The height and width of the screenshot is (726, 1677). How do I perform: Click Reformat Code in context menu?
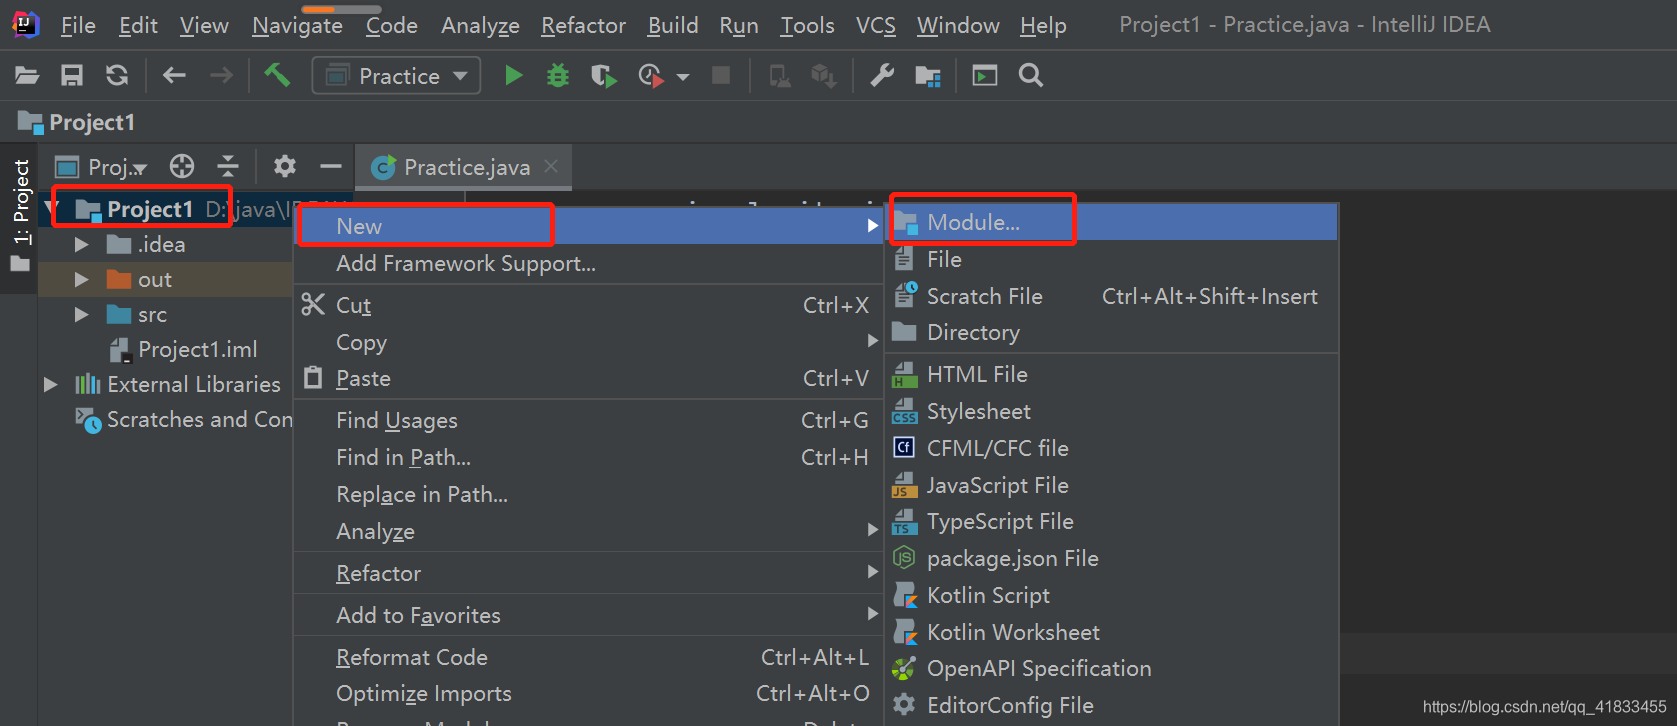(x=588, y=657)
